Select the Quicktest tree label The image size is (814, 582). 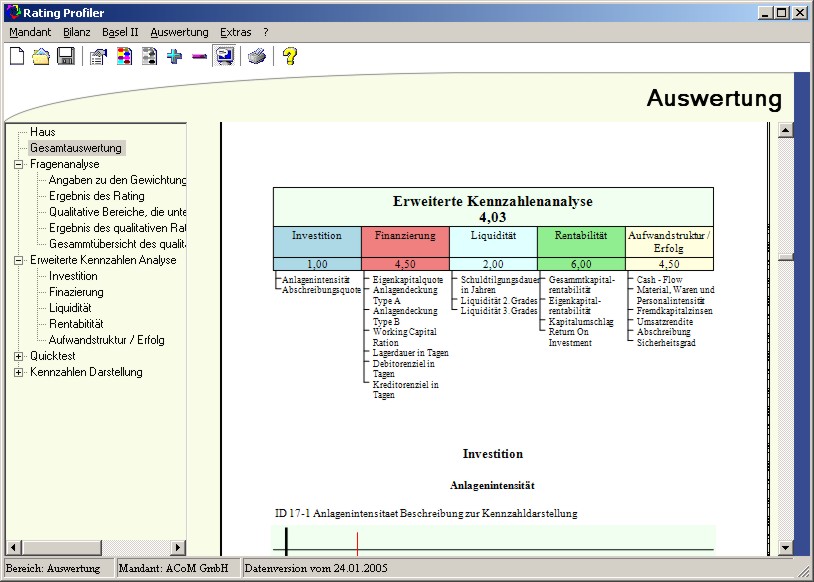point(52,356)
